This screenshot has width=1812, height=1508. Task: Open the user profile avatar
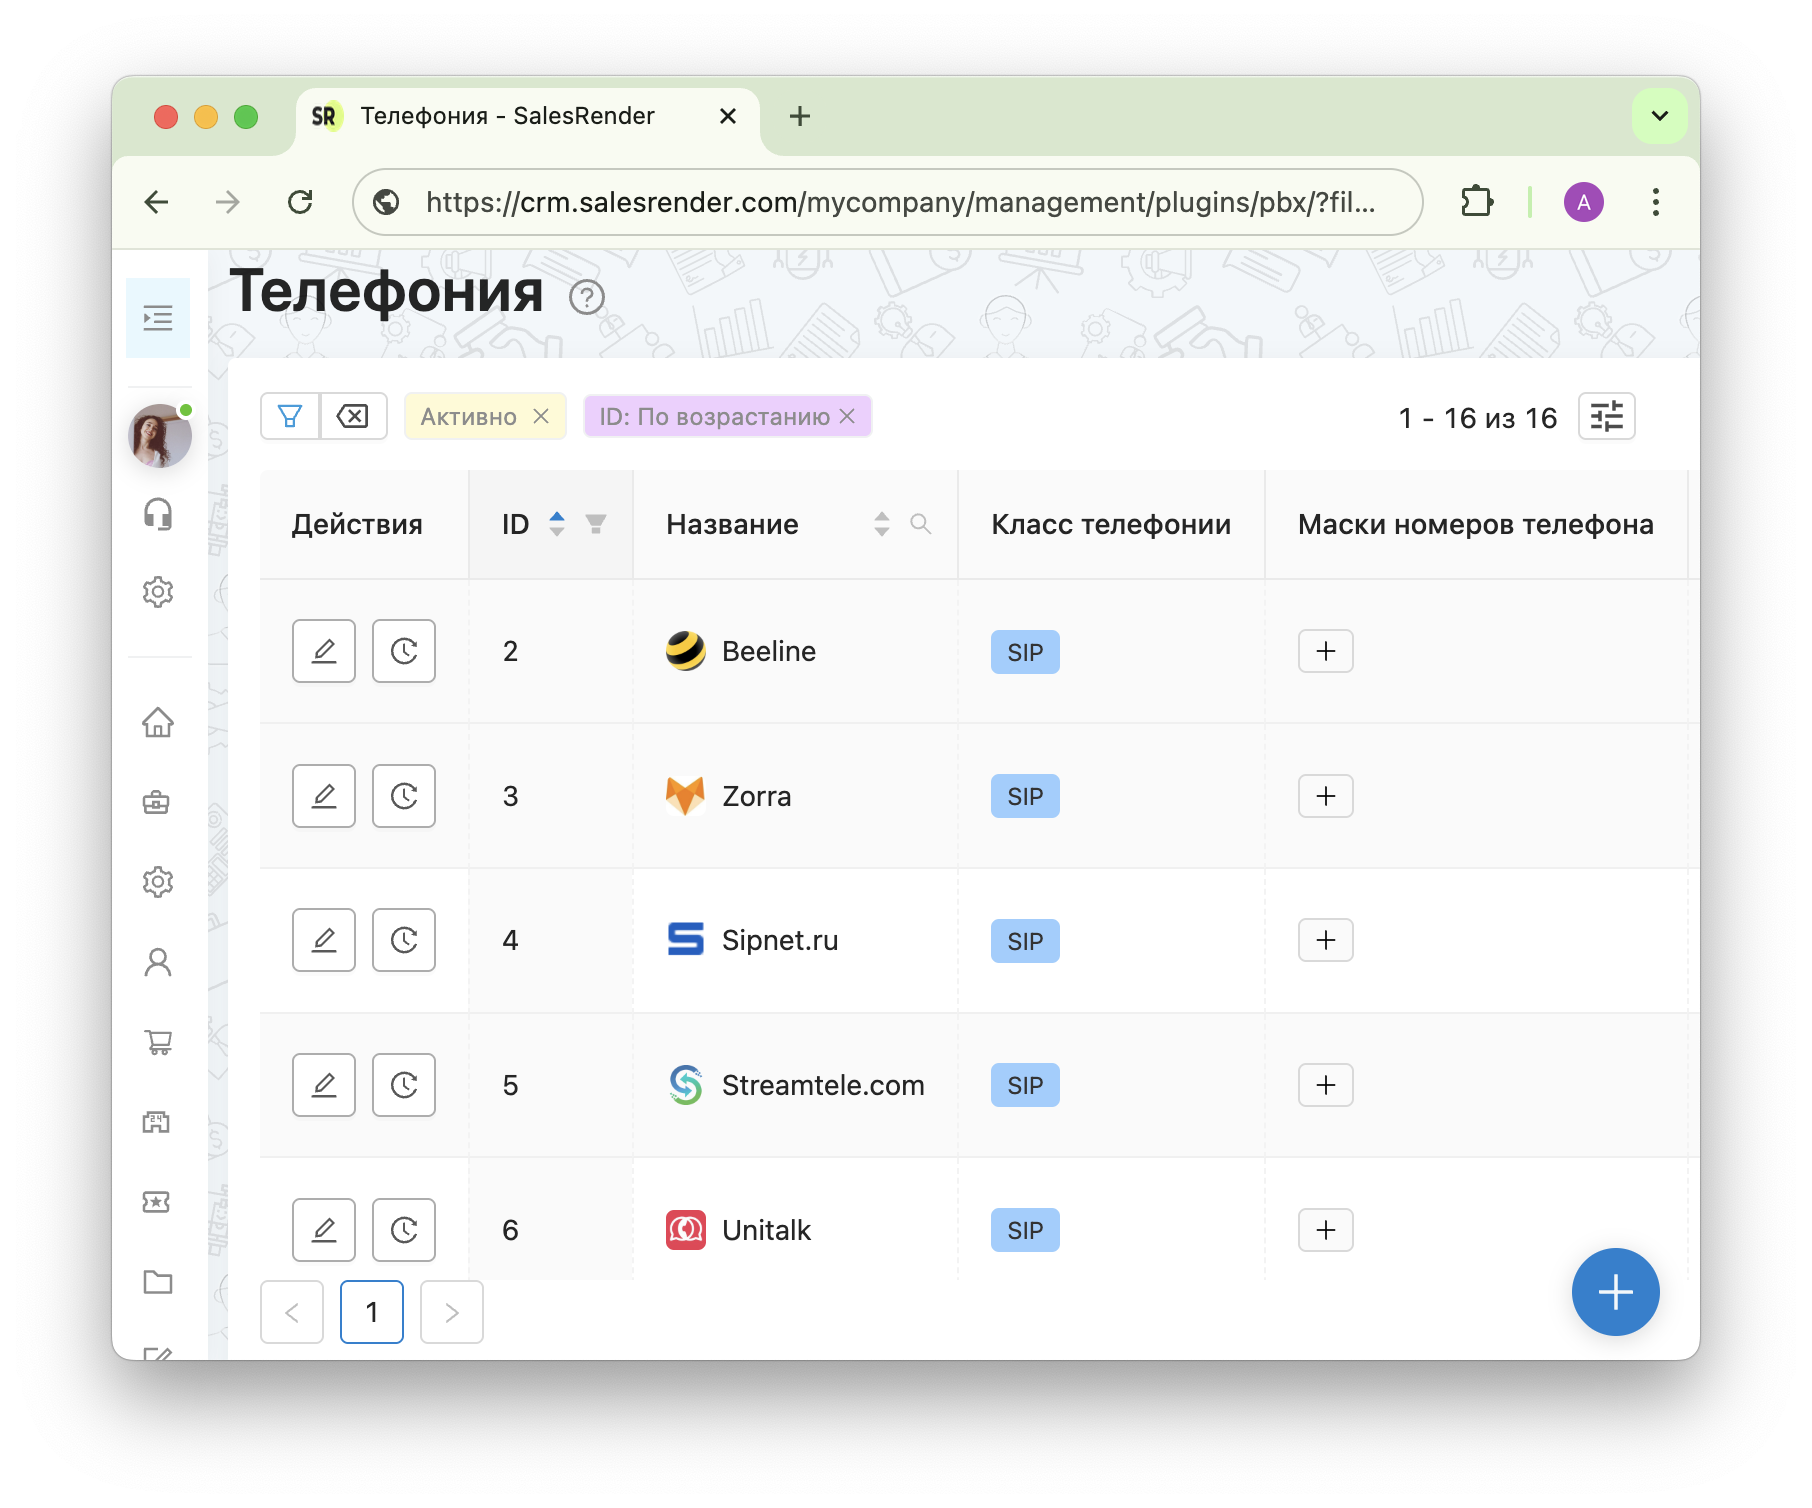tap(160, 436)
